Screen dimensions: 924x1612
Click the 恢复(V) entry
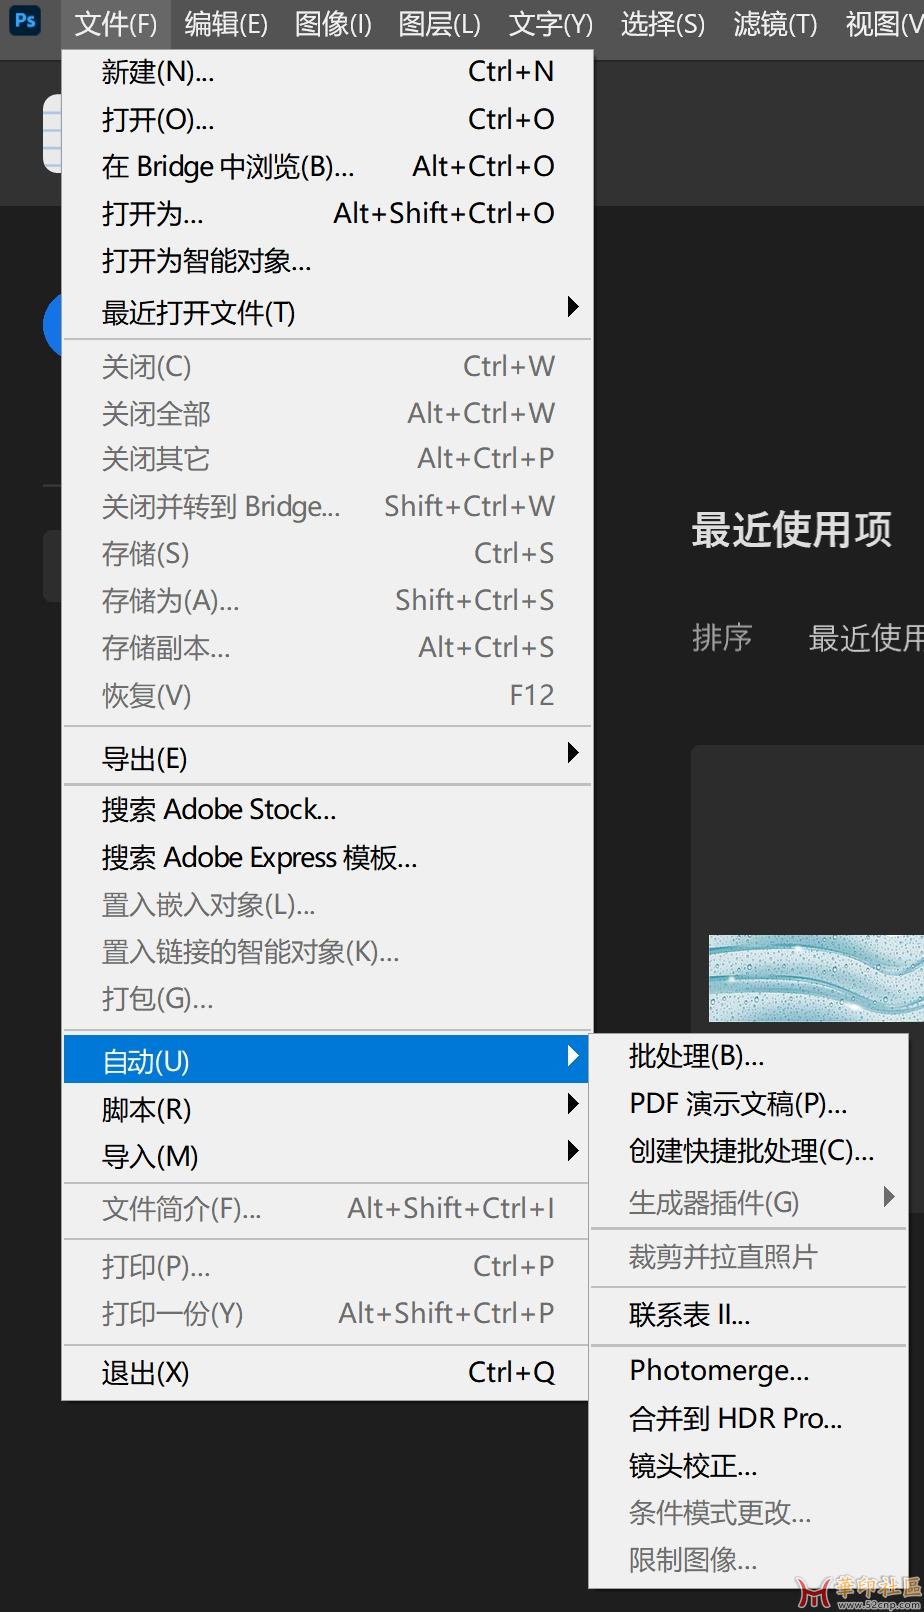click(328, 695)
